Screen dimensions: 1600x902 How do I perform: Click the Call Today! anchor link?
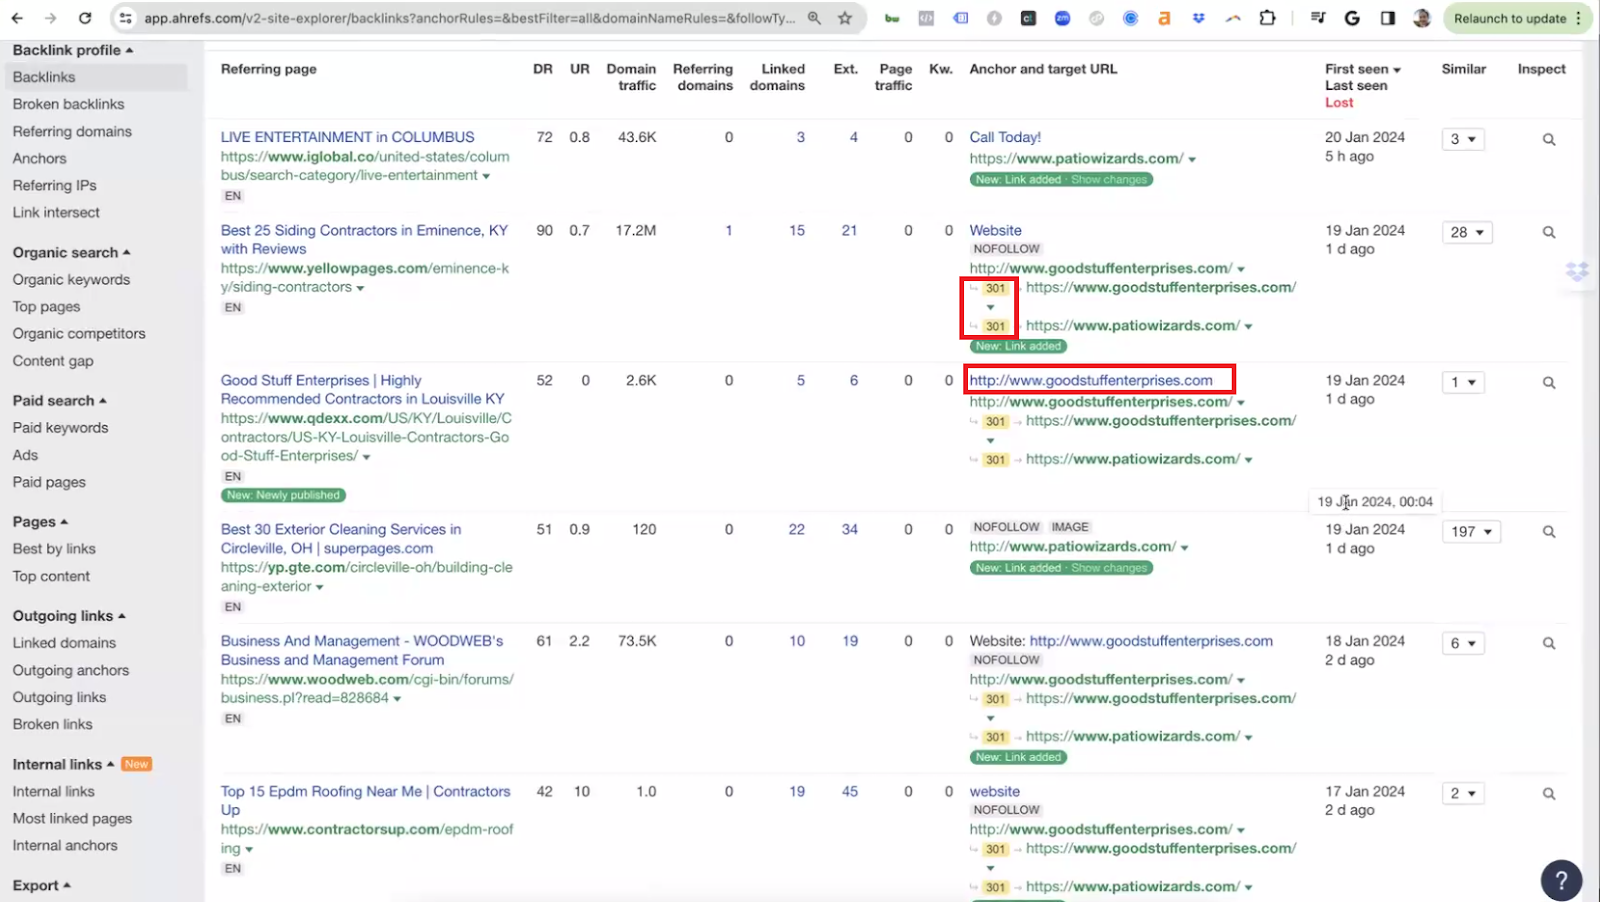coord(1005,137)
